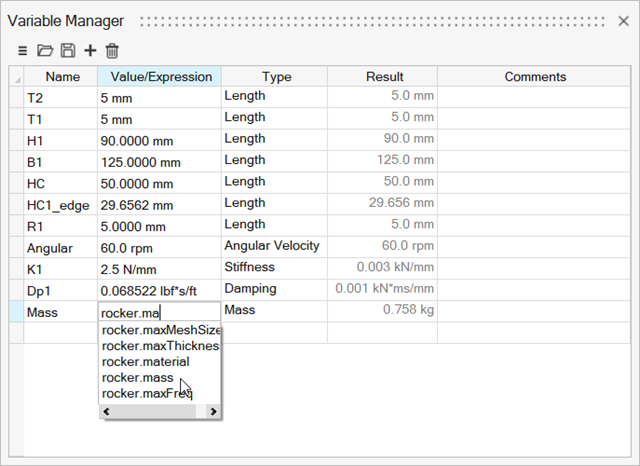
Task: Close the Variable Manager panel
Action: point(623,21)
